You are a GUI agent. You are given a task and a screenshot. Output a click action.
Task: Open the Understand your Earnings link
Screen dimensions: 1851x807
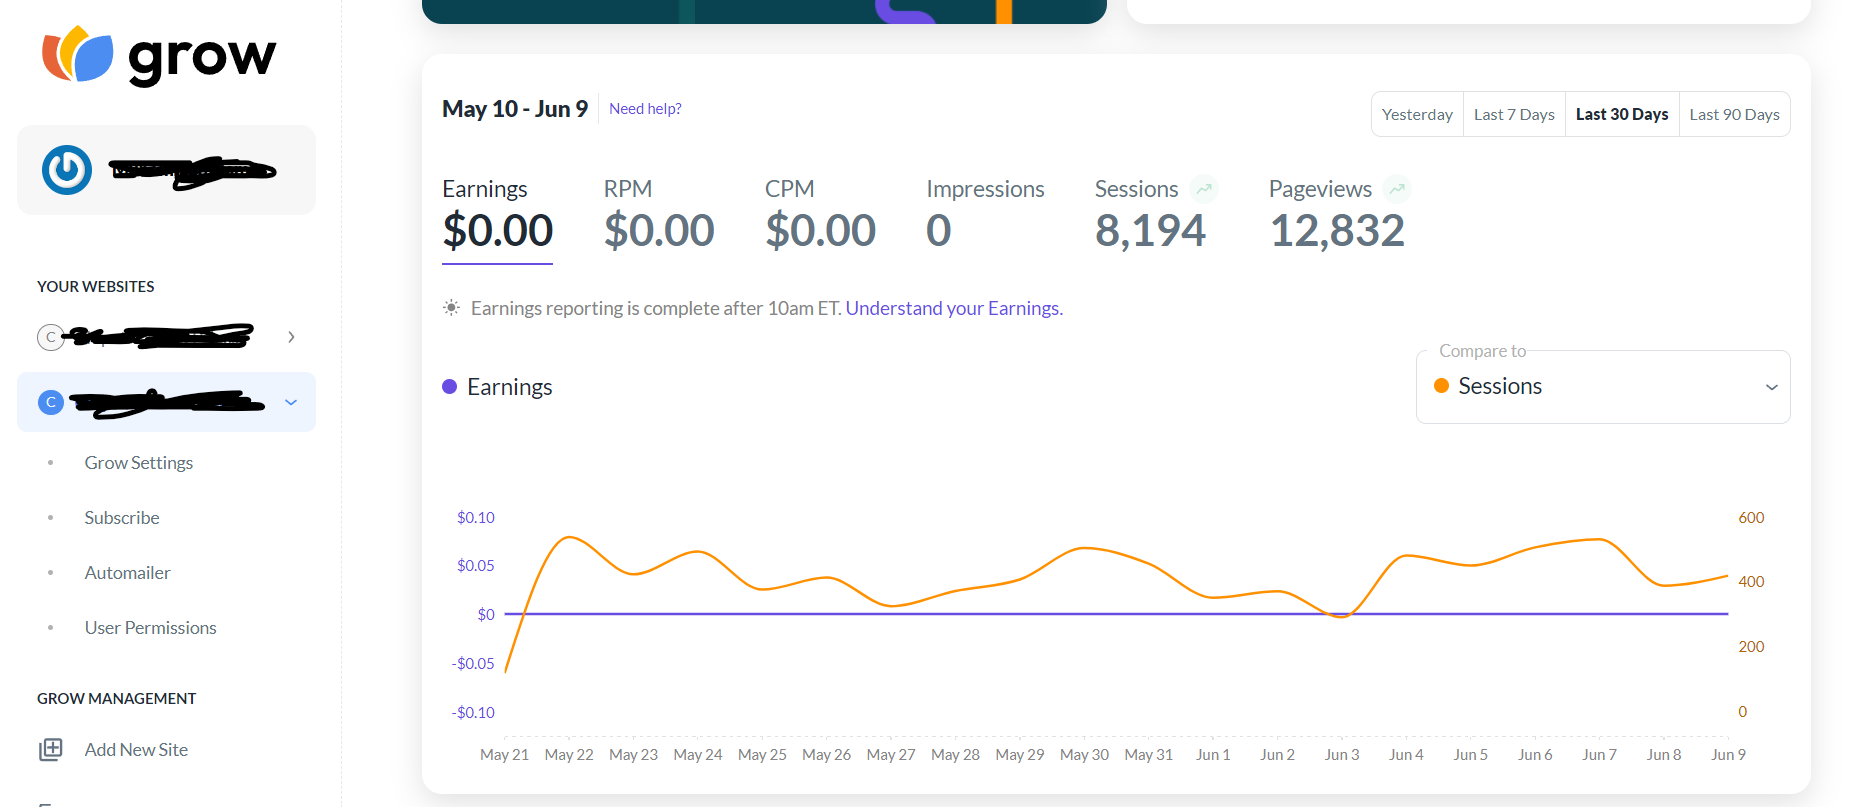pyautogui.click(x=953, y=308)
